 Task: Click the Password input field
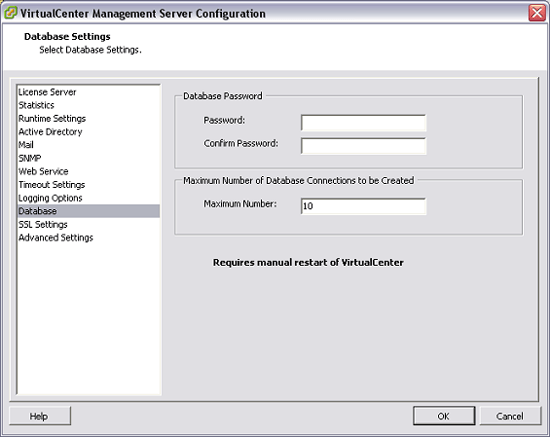click(x=363, y=123)
